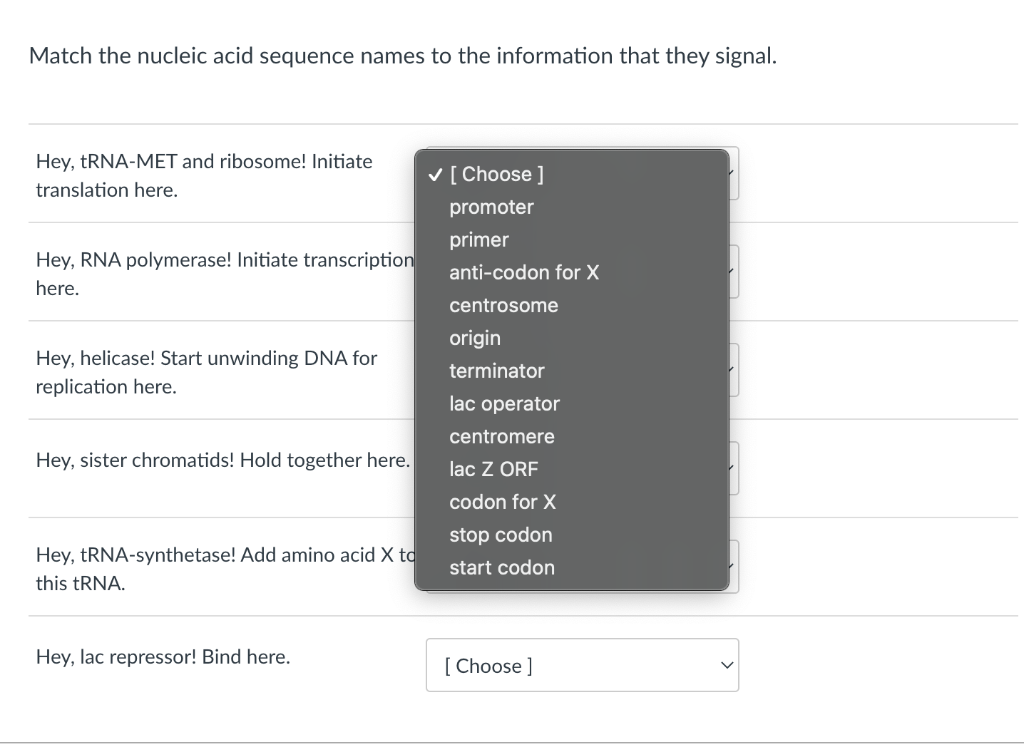The width and height of the screenshot is (1024, 747).
Task: Pick "codon for X" option
Action: [571, 501]
